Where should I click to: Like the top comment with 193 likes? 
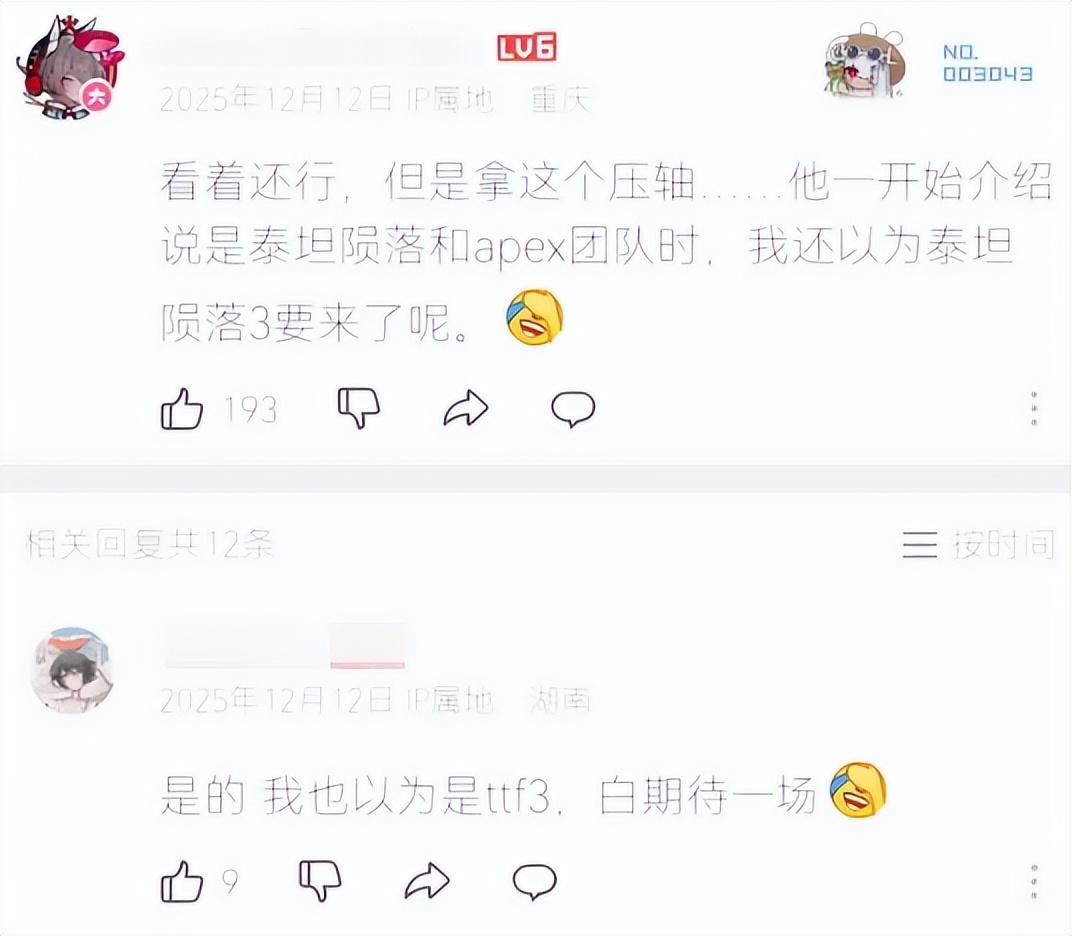point(182,409)
